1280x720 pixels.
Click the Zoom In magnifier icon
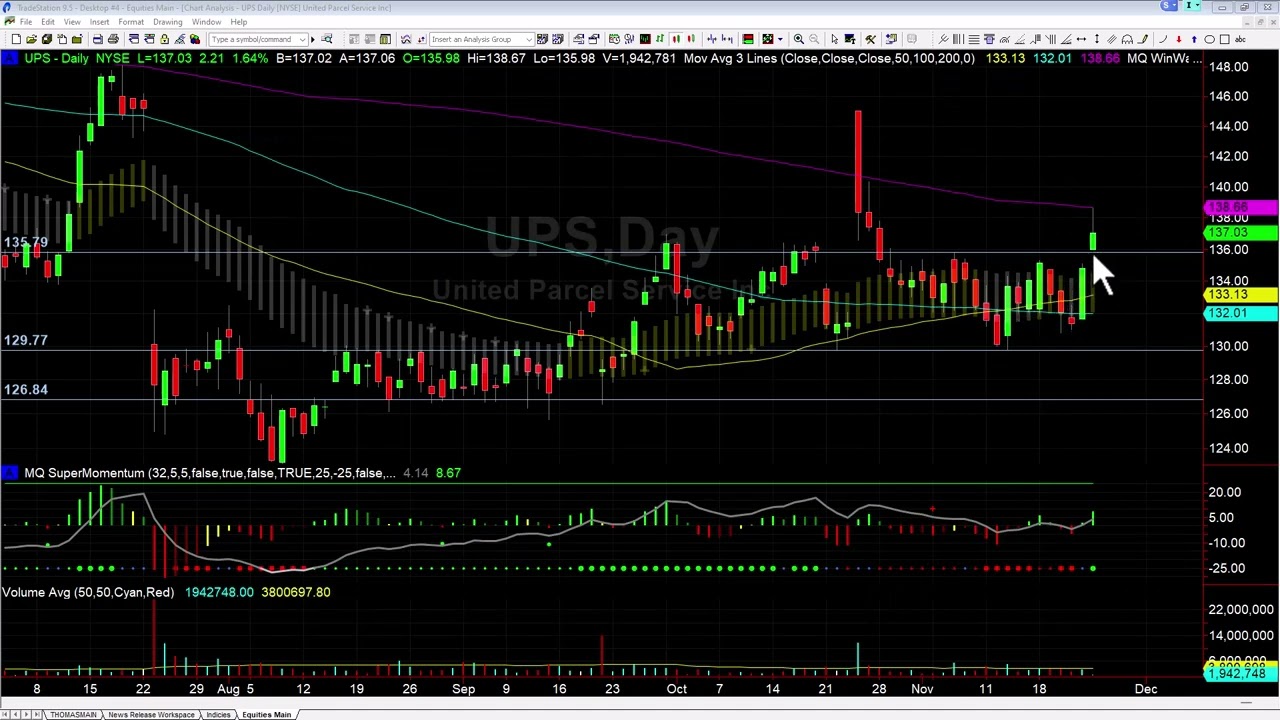799,39
